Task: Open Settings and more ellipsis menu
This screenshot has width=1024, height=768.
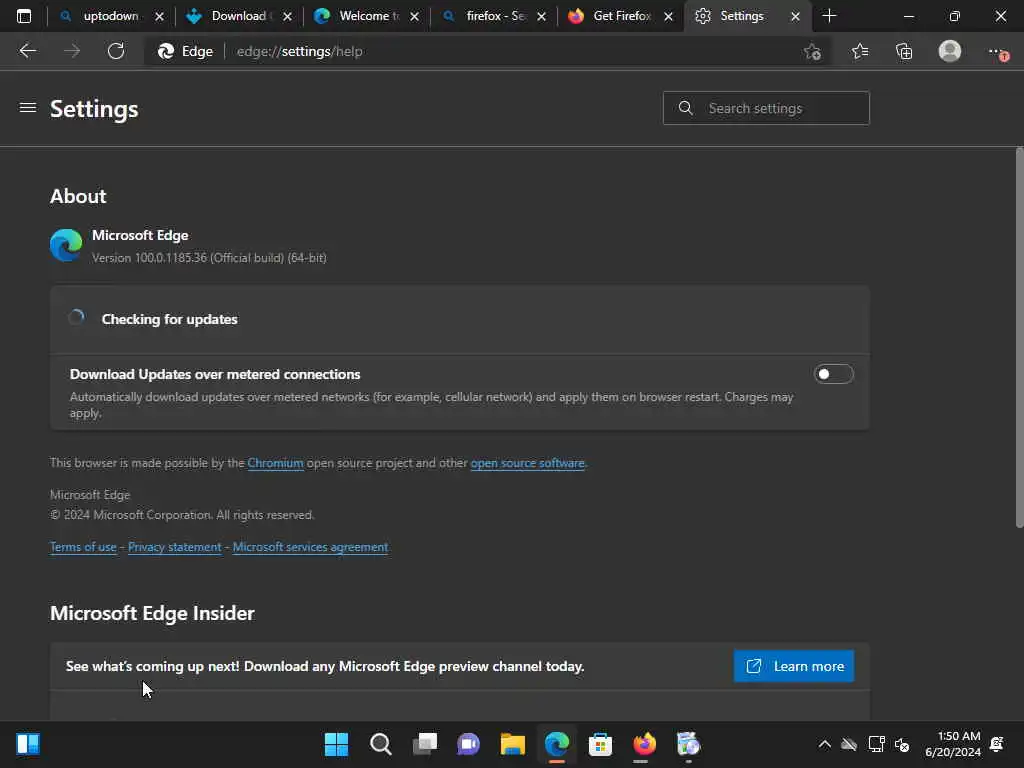Action: click(997, 52)
